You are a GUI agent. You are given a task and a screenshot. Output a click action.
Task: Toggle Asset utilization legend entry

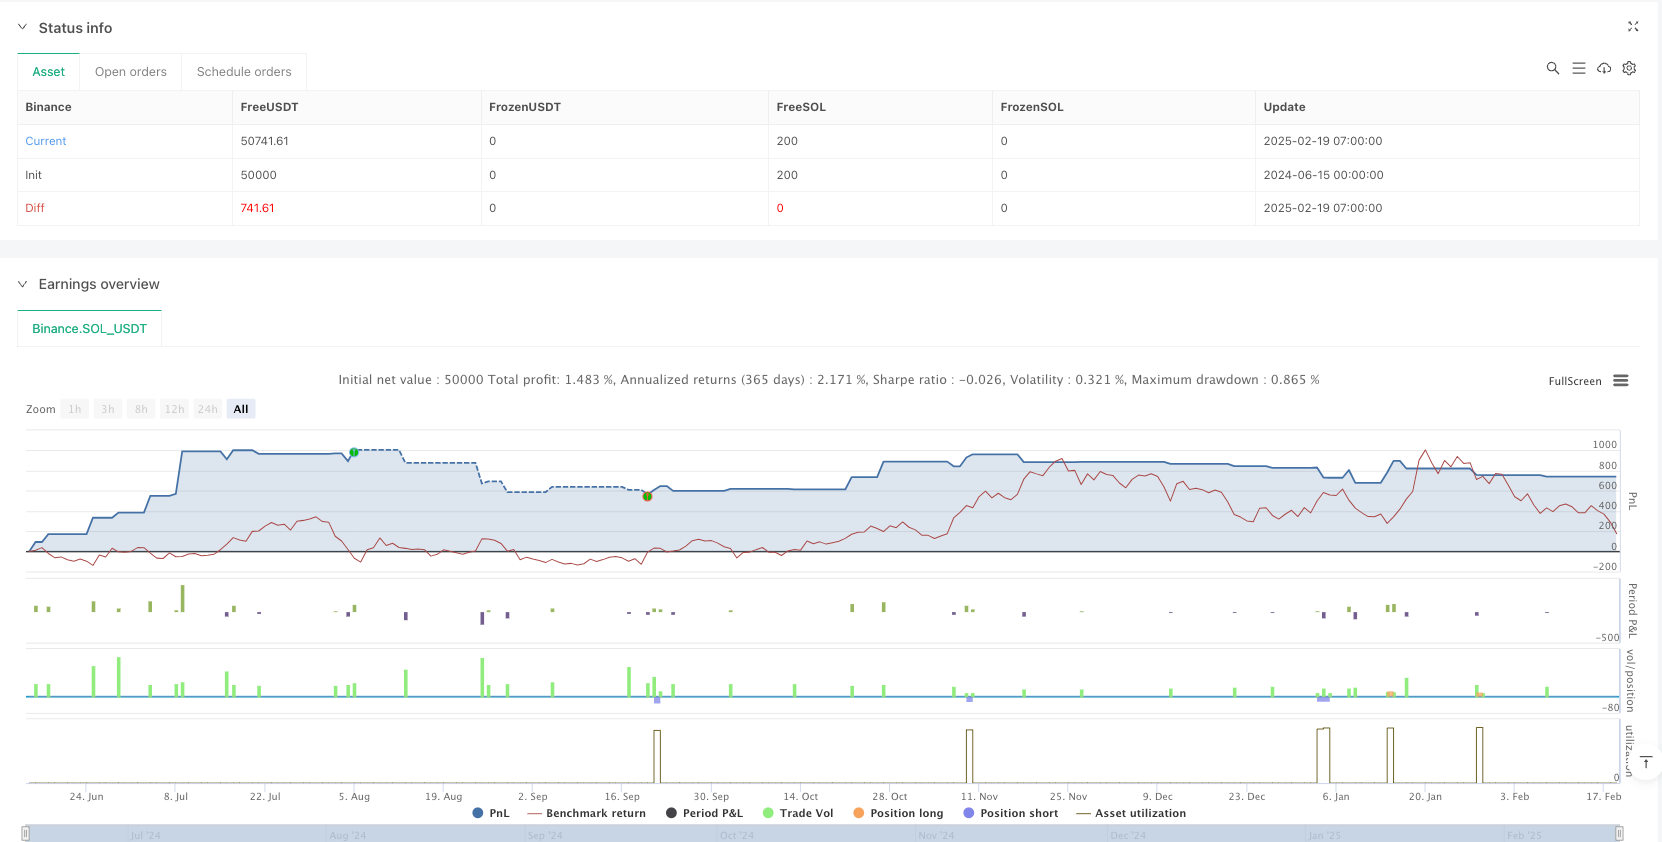[1131, 813]
